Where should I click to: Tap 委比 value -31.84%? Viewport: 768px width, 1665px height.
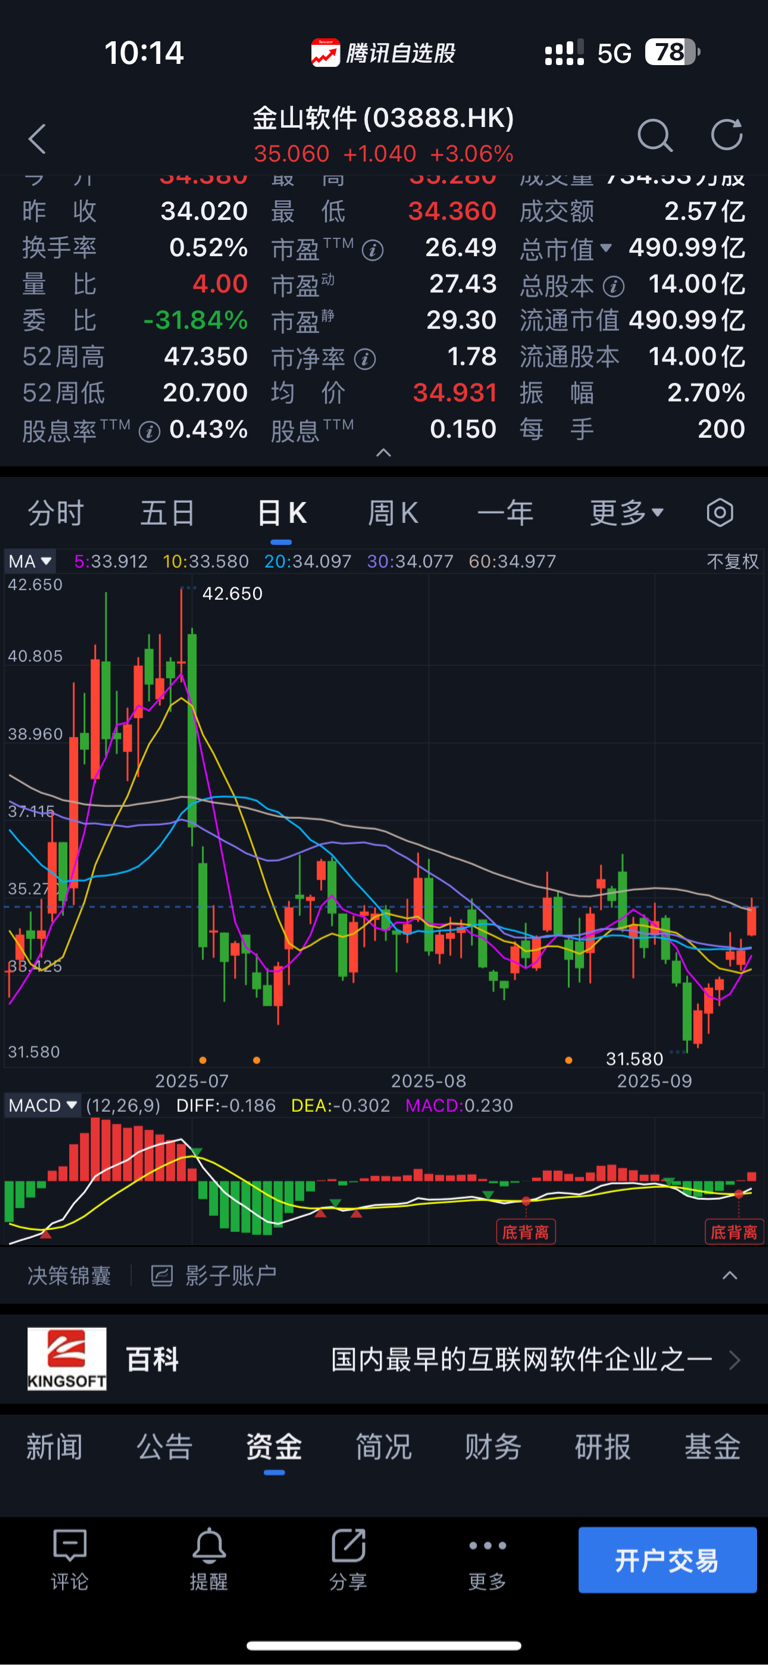coord(195,320)
